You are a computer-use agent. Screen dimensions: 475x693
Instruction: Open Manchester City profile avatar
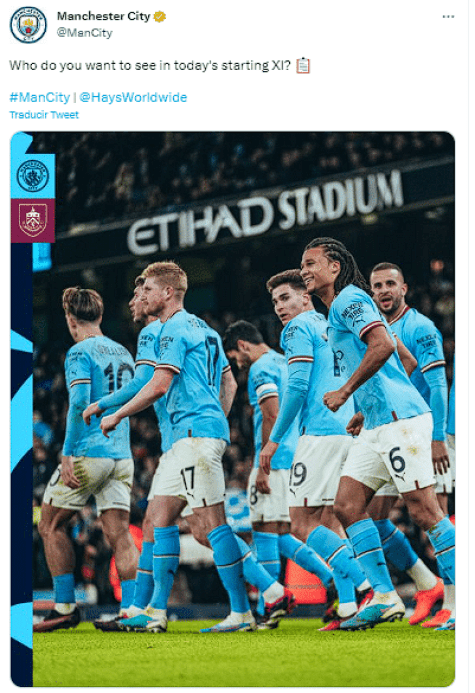pos(28,25)
